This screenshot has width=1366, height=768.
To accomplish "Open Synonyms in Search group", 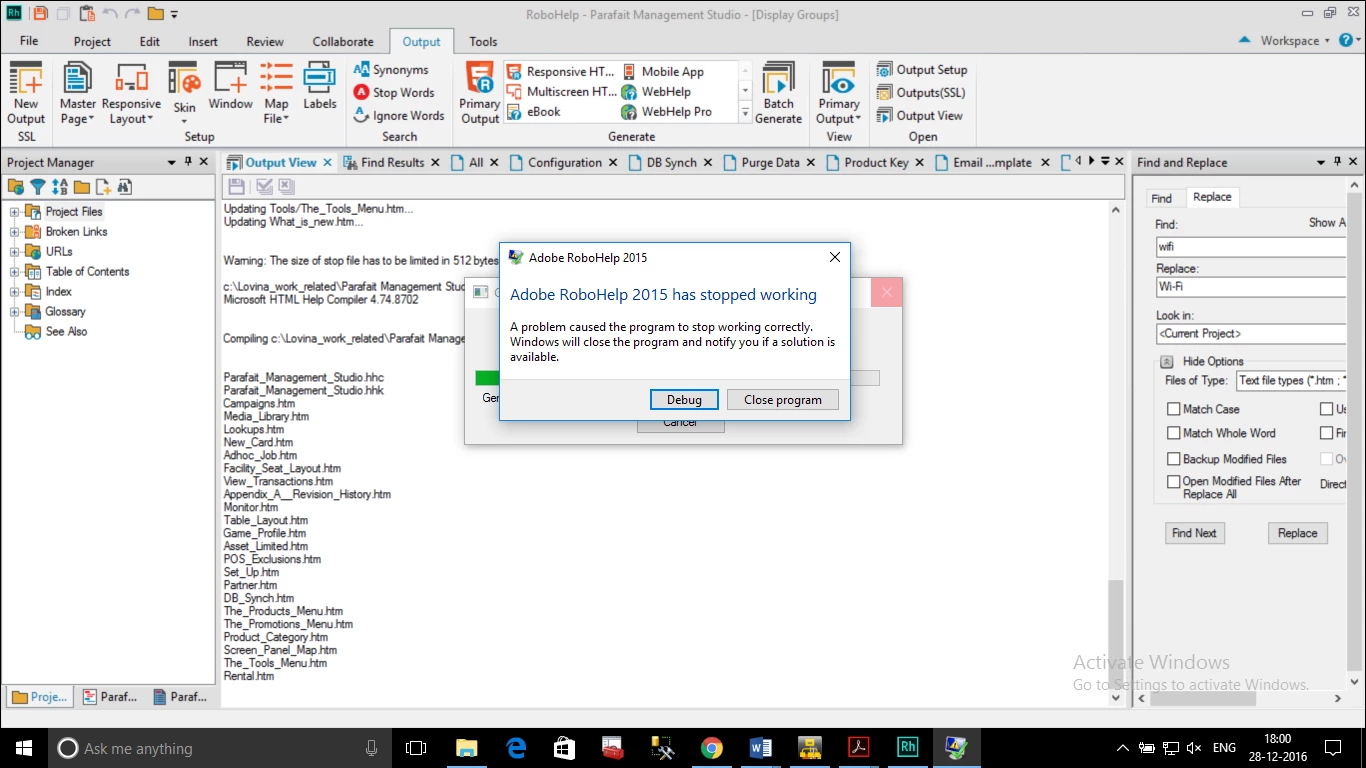I will [x=391, y=70].
